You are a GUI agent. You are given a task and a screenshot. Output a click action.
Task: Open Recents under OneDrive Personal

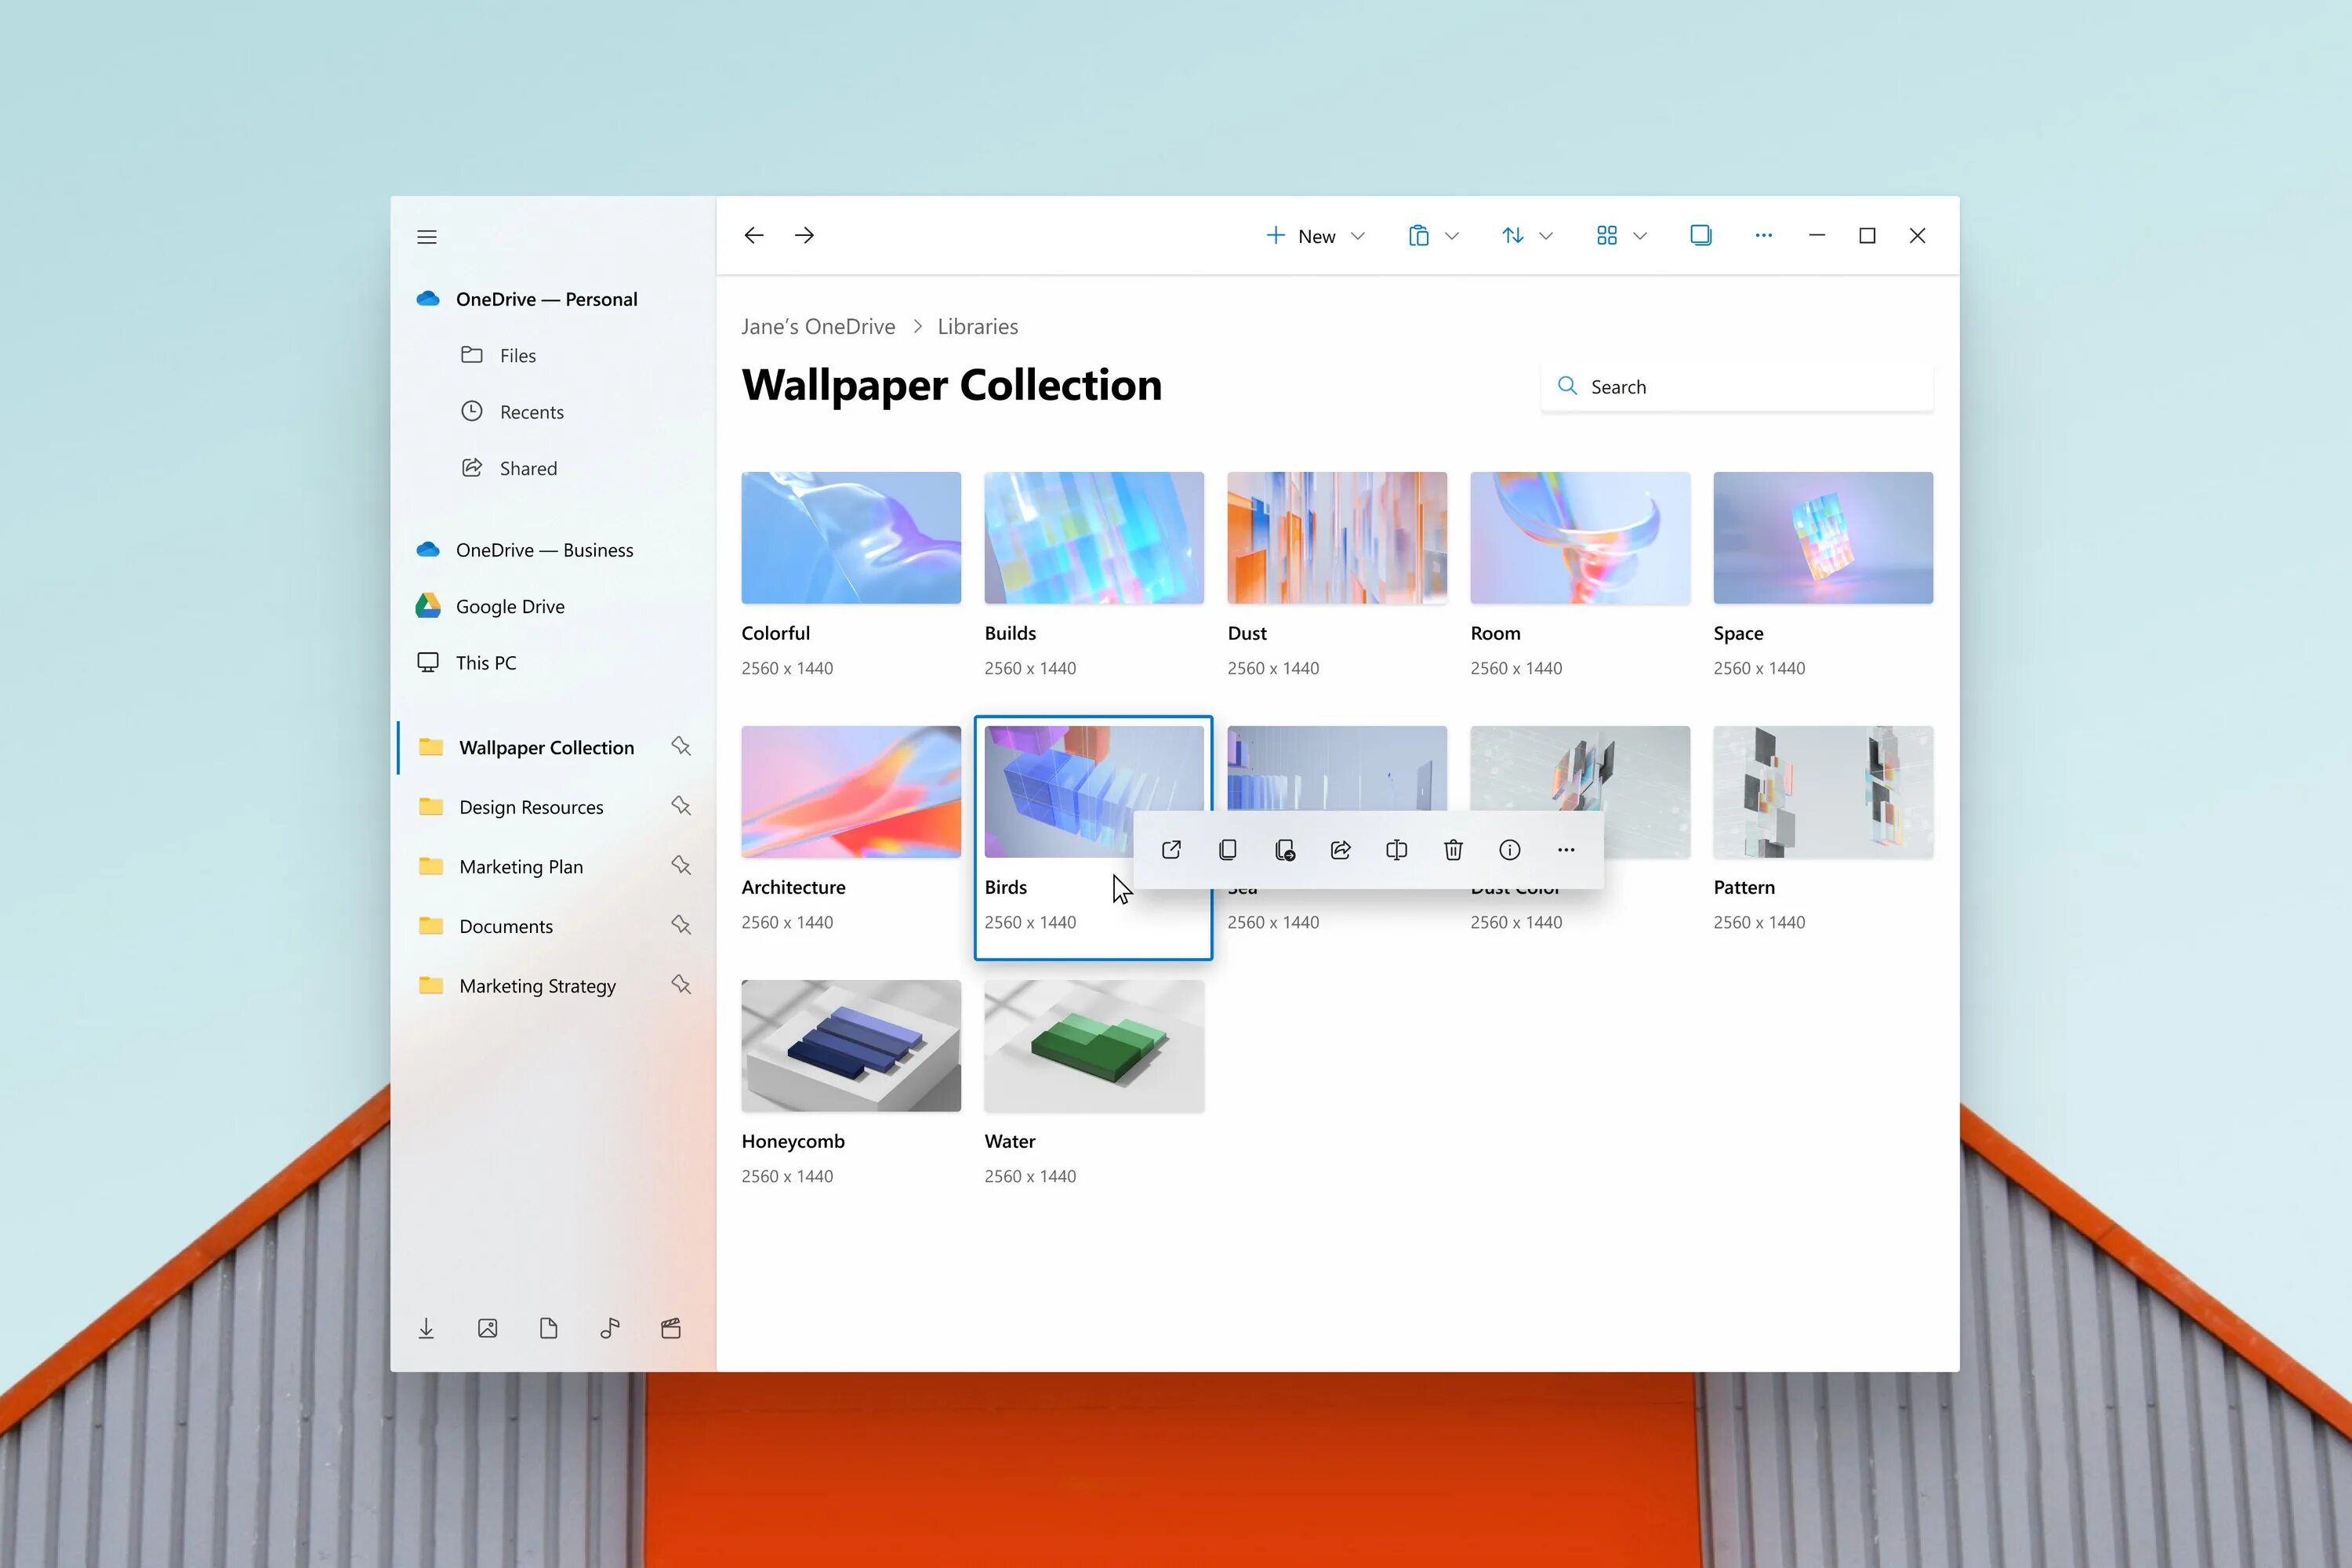pos(531,412)
